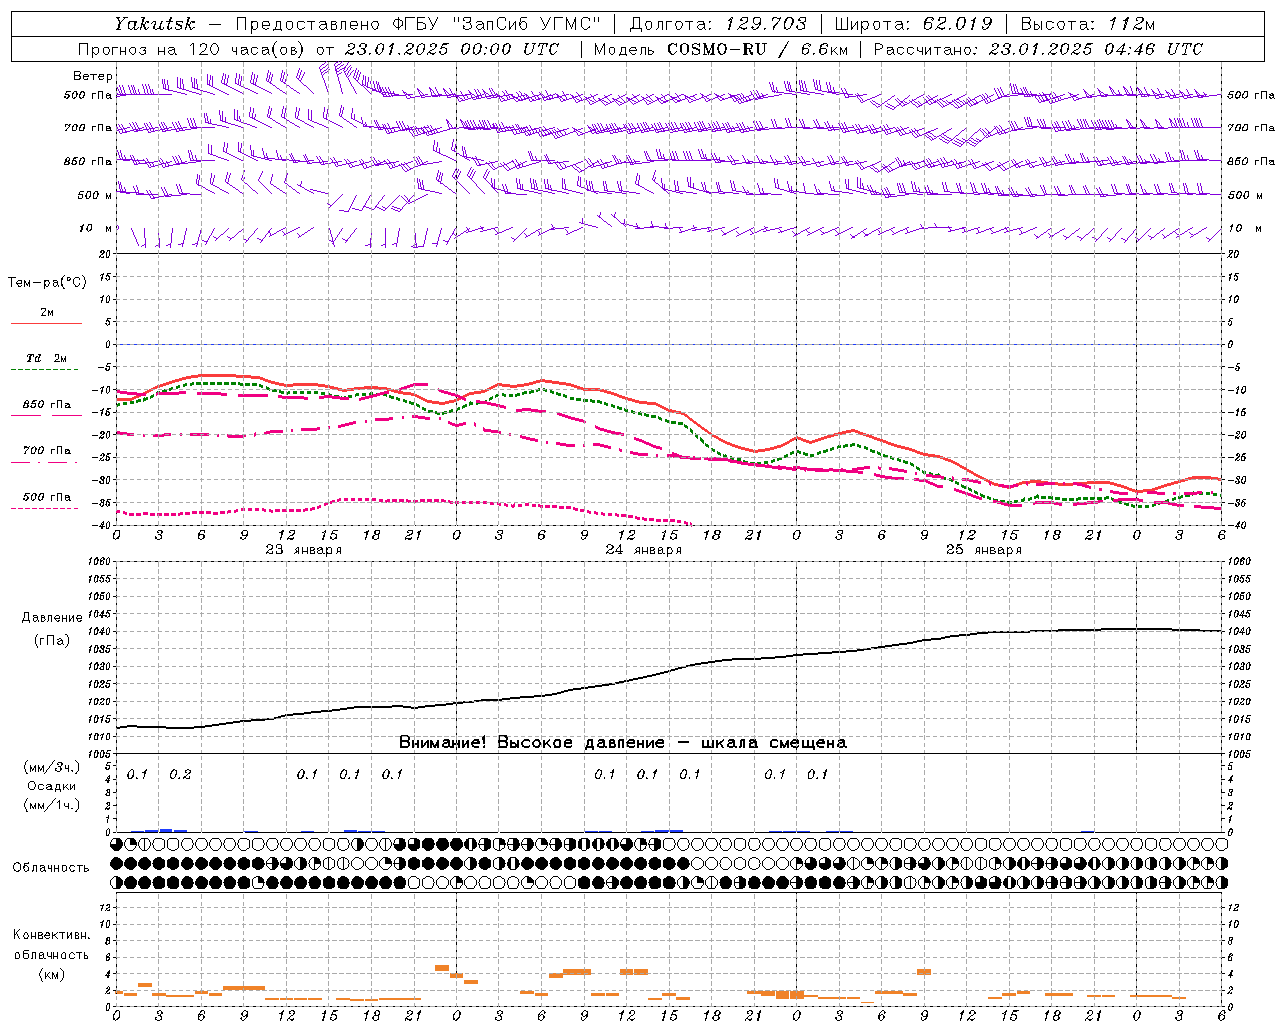Click the Конвективн. label
Image resolution: width=1280 pixels, height=1024 pixels.
pyautogui.click(x=52, y=934)
